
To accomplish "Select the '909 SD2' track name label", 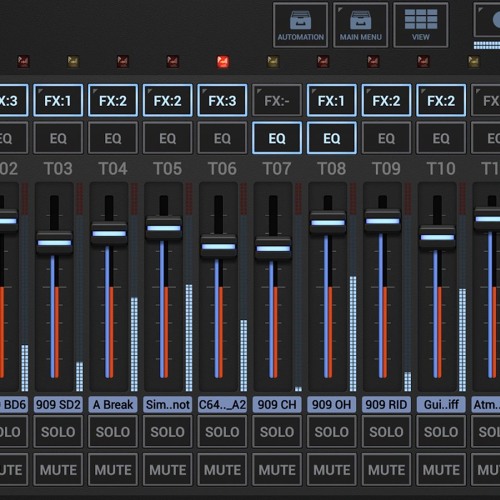I will point(58,405).
